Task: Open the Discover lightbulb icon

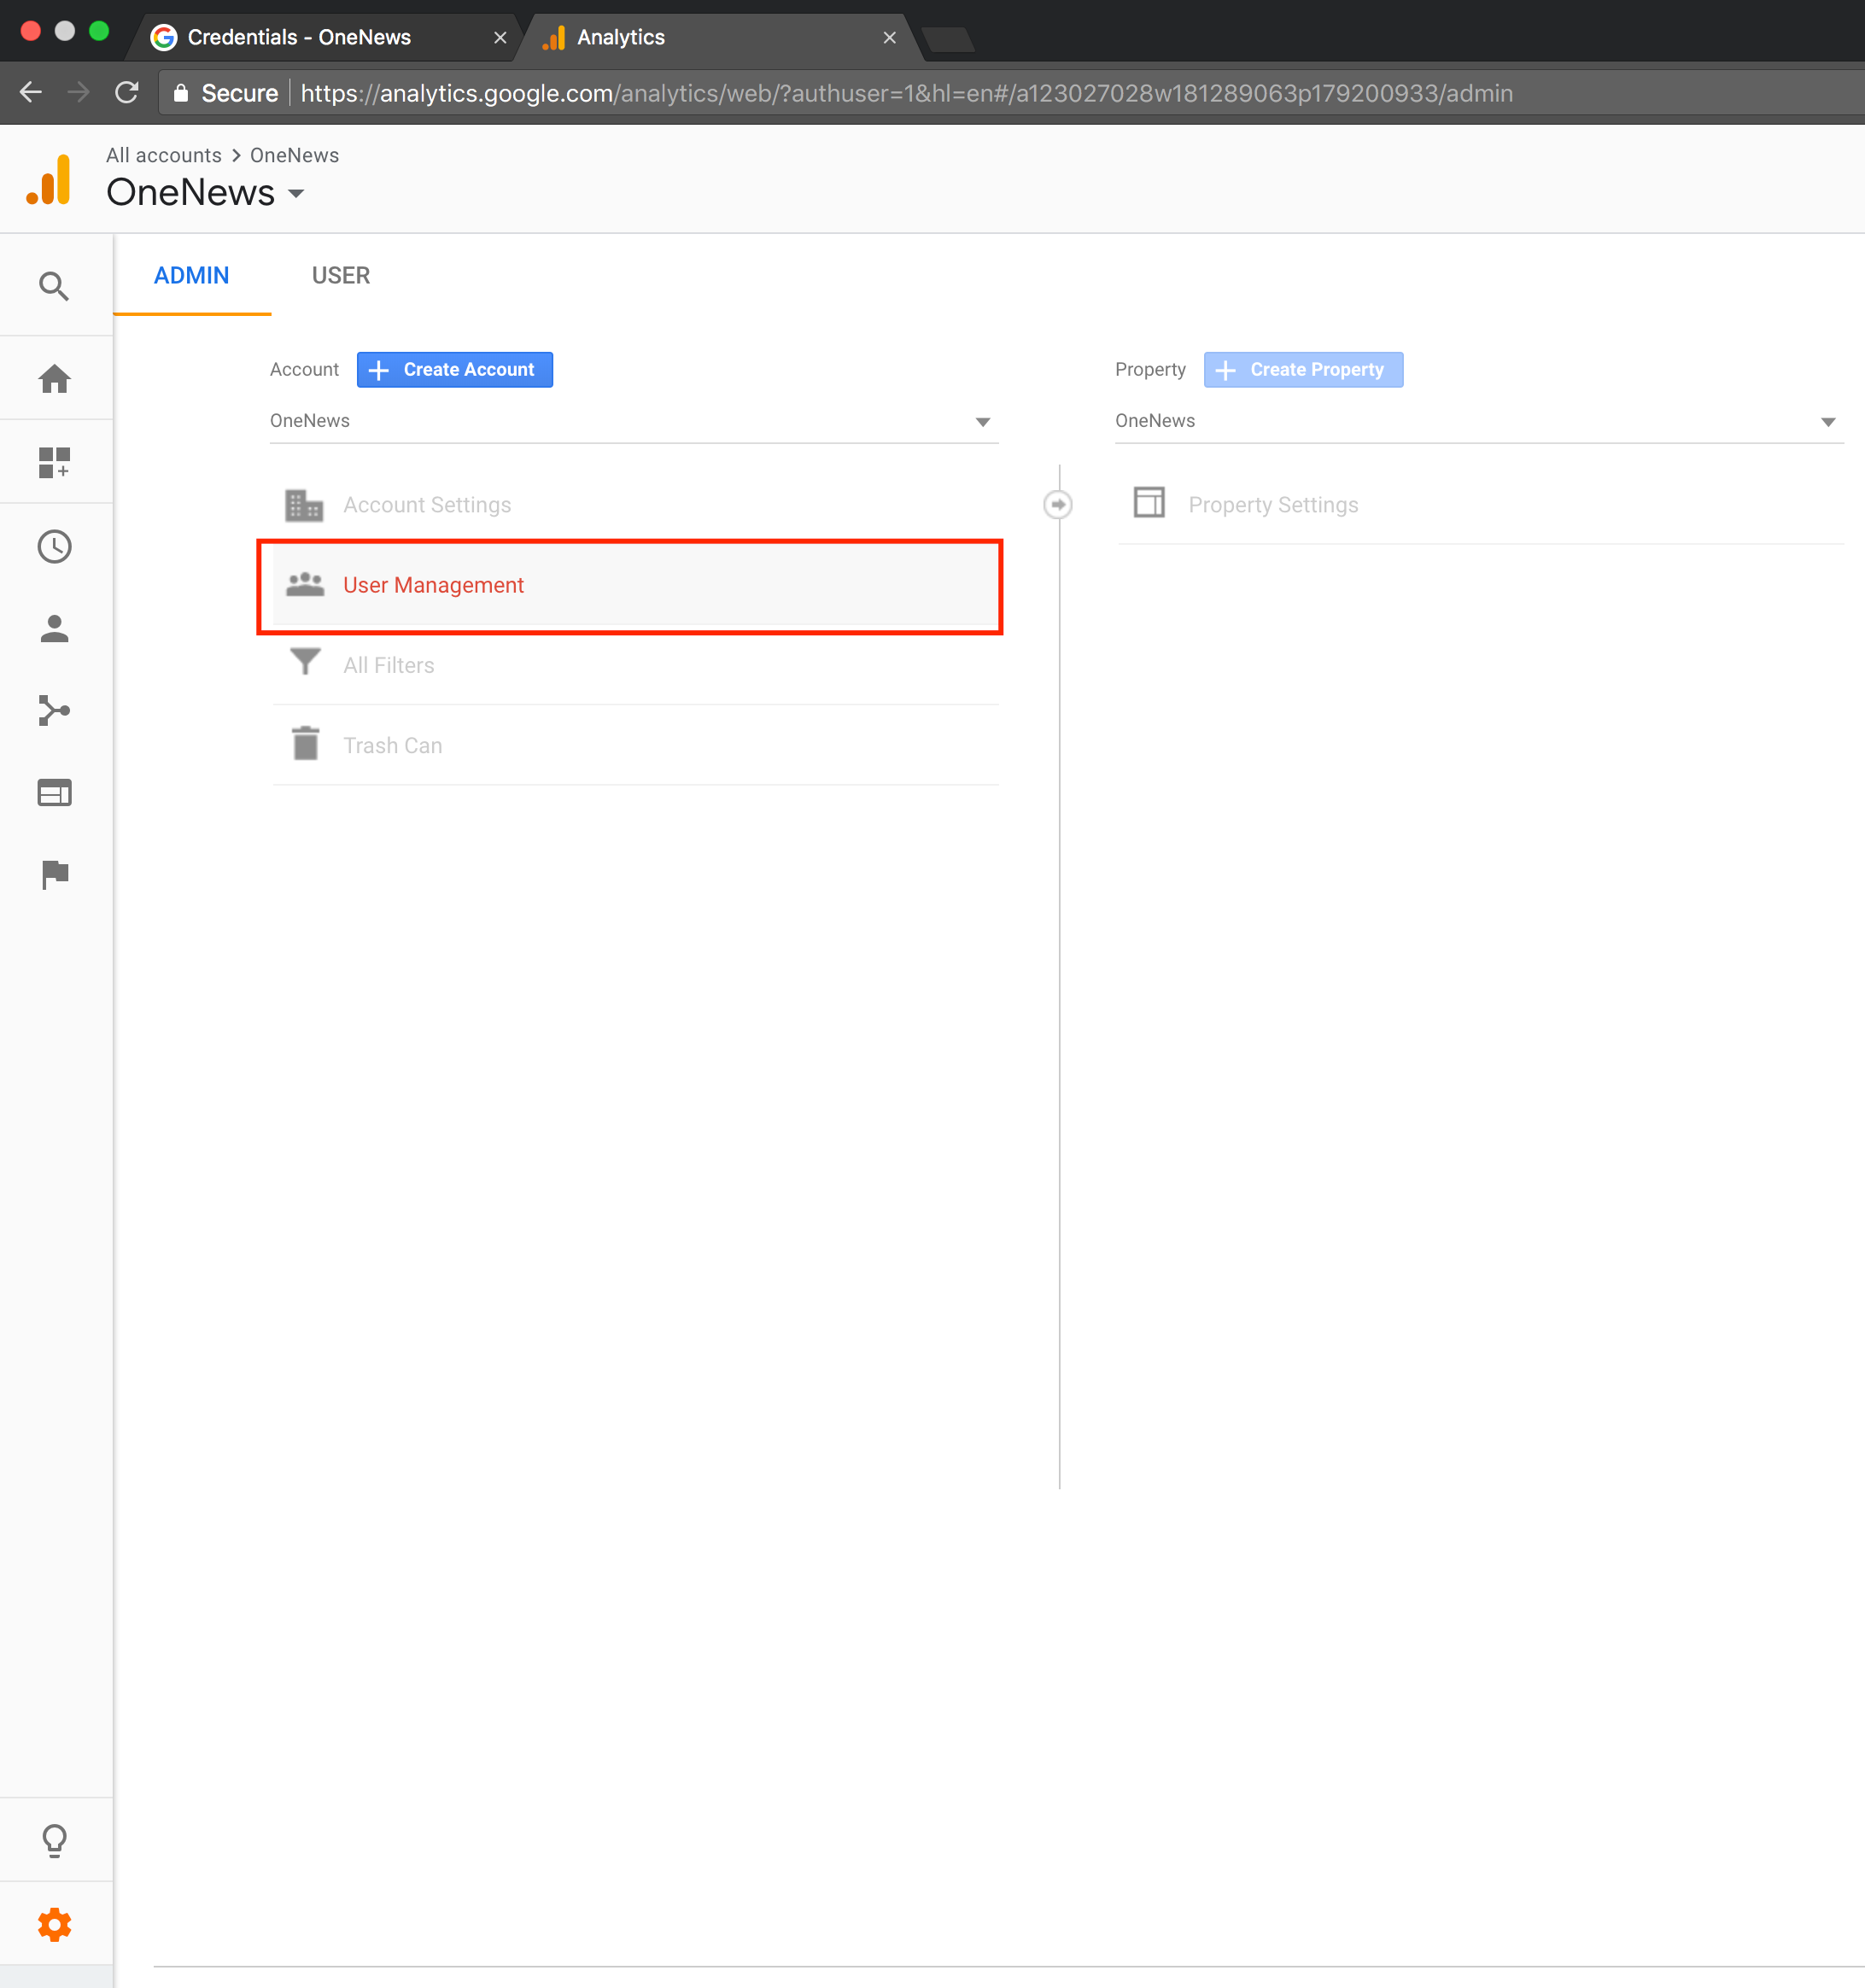Action: coord(54,1840)
